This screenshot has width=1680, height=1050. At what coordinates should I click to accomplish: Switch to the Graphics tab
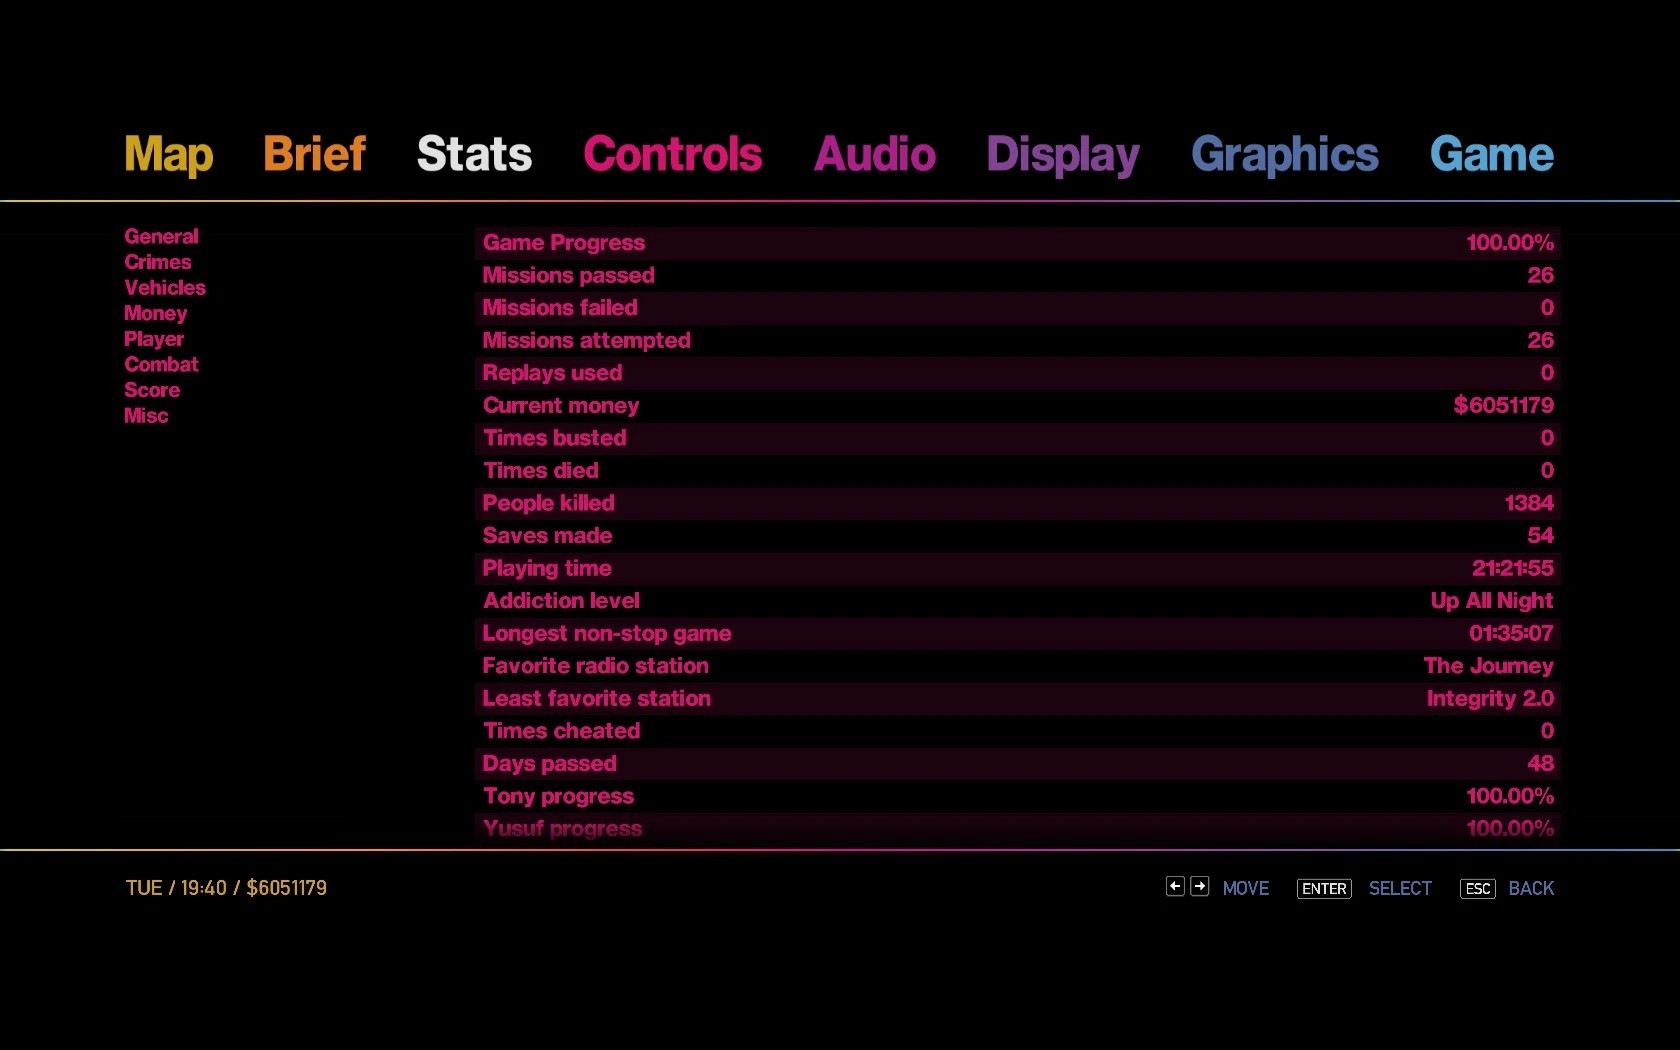pyautogui.click(x=1285, y=155)
